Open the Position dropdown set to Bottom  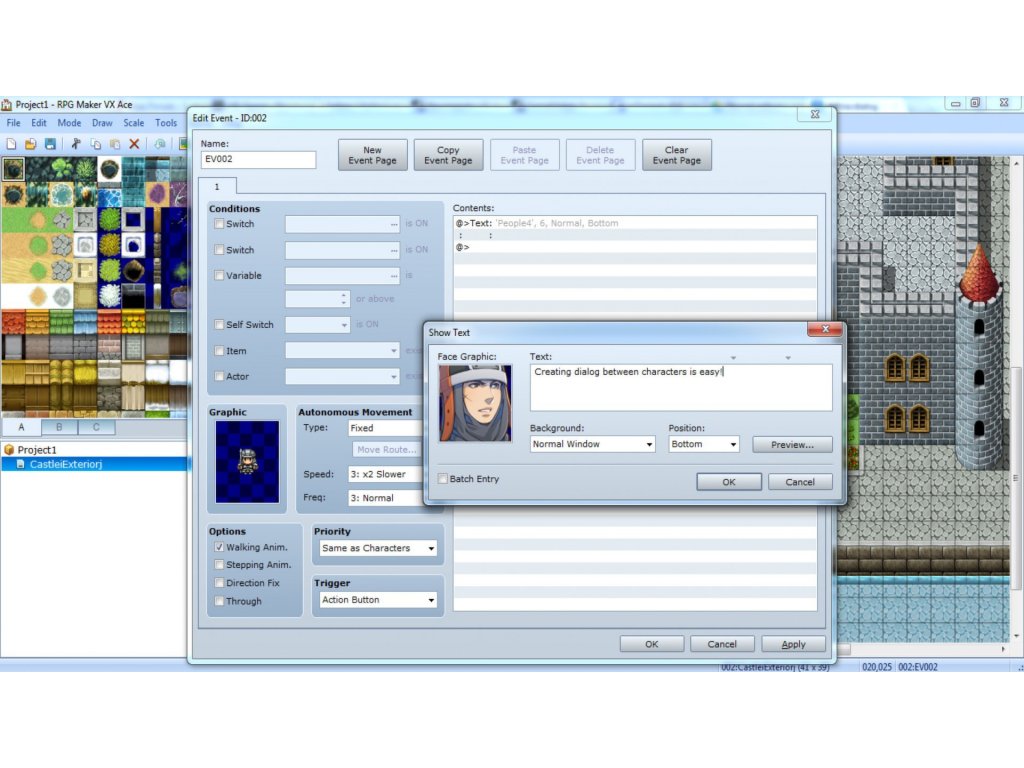click(704, 444)
